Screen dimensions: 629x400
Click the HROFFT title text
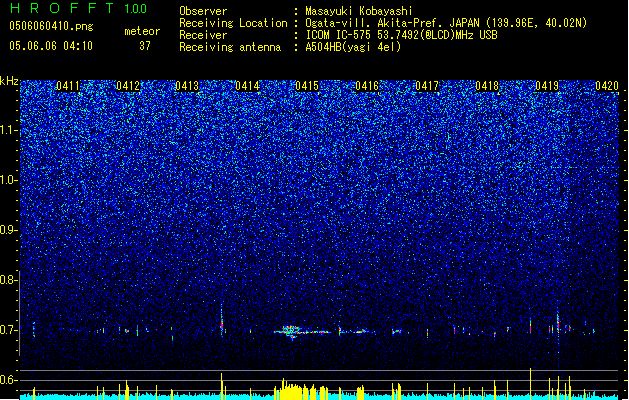click(x=63, y=8)
